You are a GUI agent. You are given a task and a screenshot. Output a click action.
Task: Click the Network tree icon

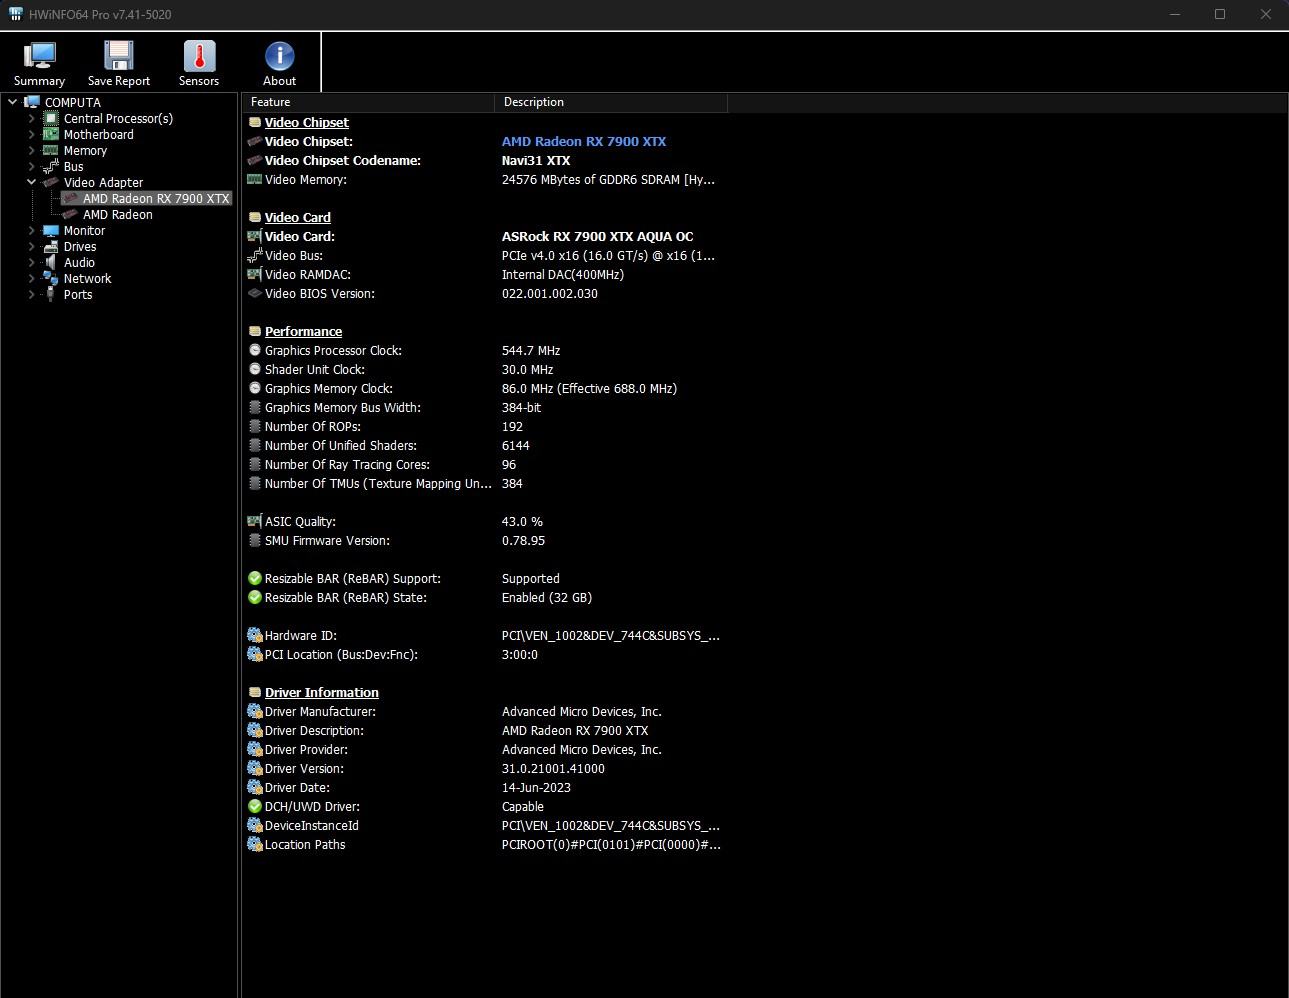(51, 278)
